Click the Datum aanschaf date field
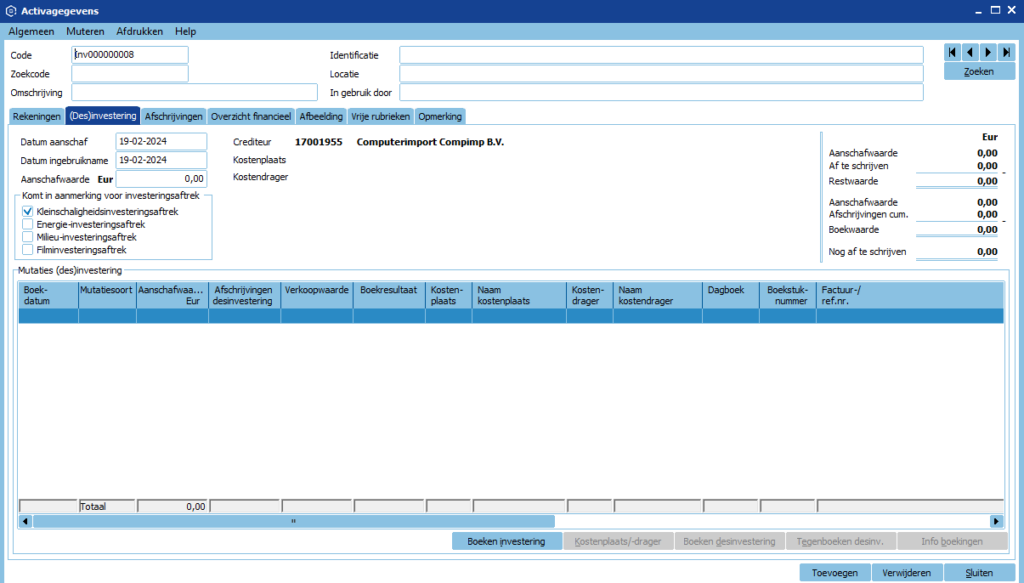Viewport: 1024px width, 583px height. pyautogui.click(x=161, y=142)
